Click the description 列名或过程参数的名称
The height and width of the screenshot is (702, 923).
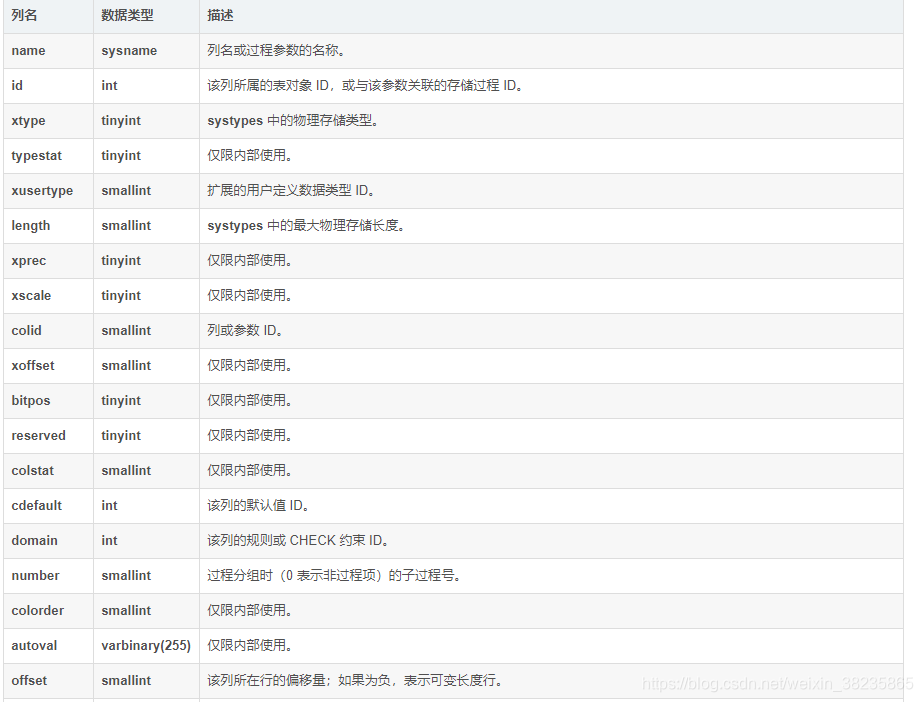coord(276,51)
